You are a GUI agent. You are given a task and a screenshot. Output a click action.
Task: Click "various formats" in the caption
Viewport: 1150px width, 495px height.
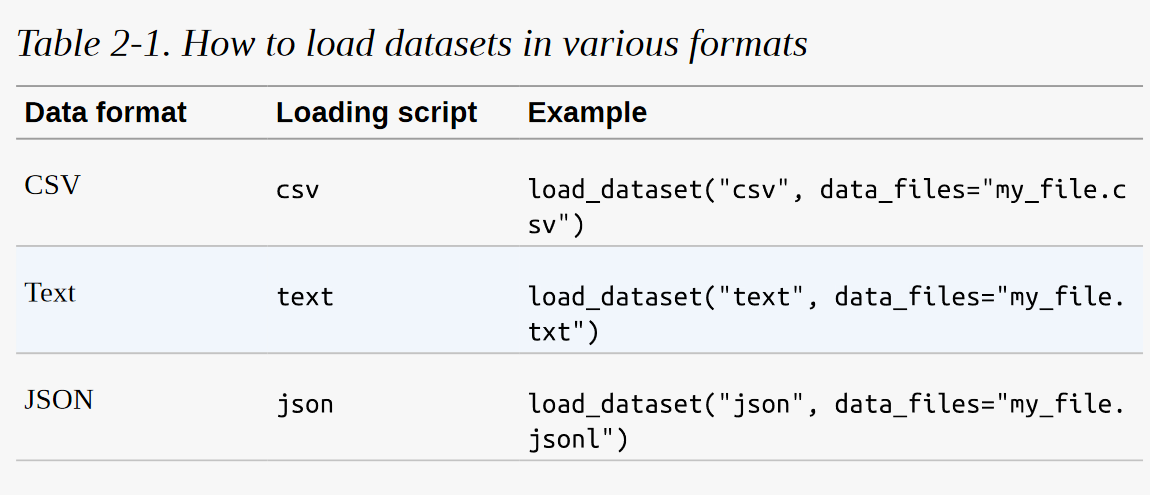click(x=685, y=44)
